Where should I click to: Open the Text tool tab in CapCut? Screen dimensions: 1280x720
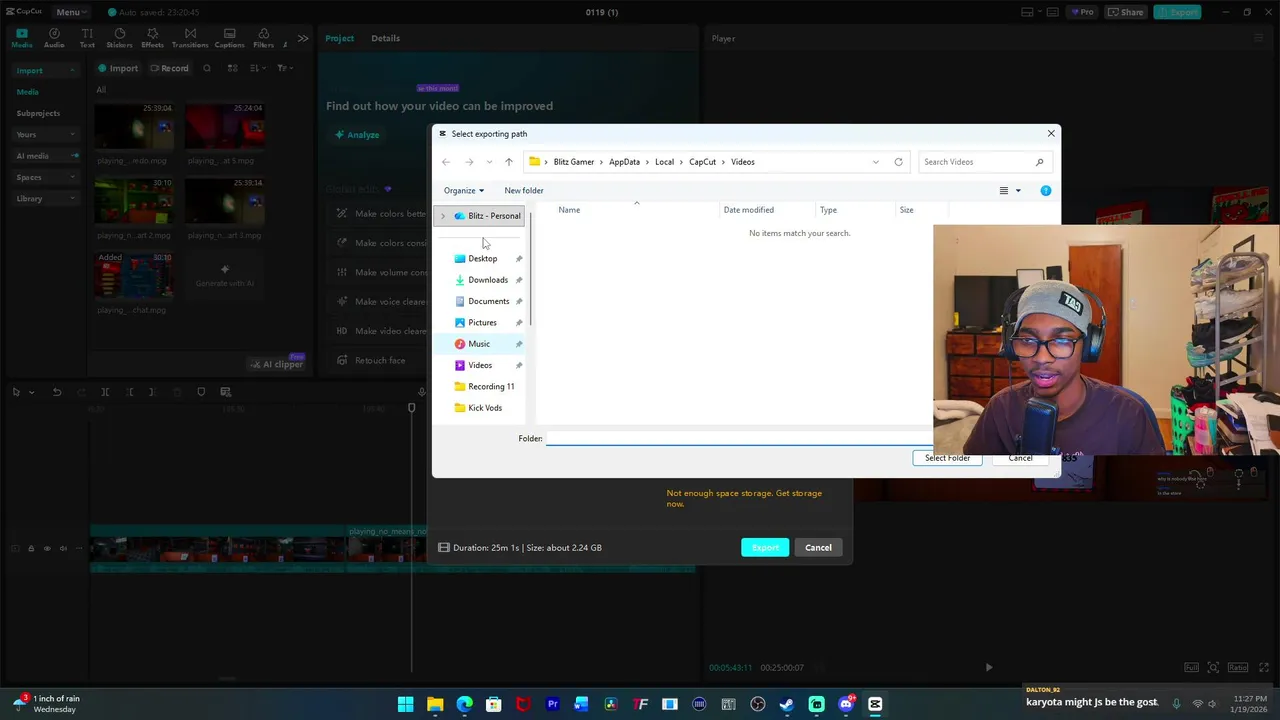(87, 38)
